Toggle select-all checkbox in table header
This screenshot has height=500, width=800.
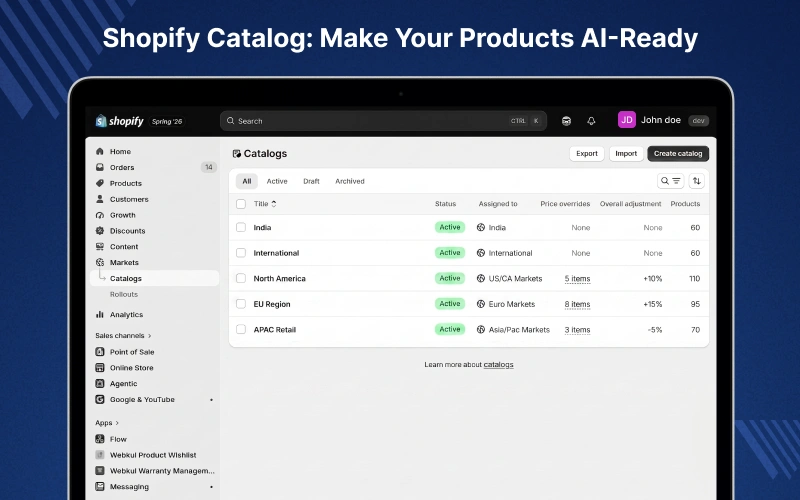point(241,204)
